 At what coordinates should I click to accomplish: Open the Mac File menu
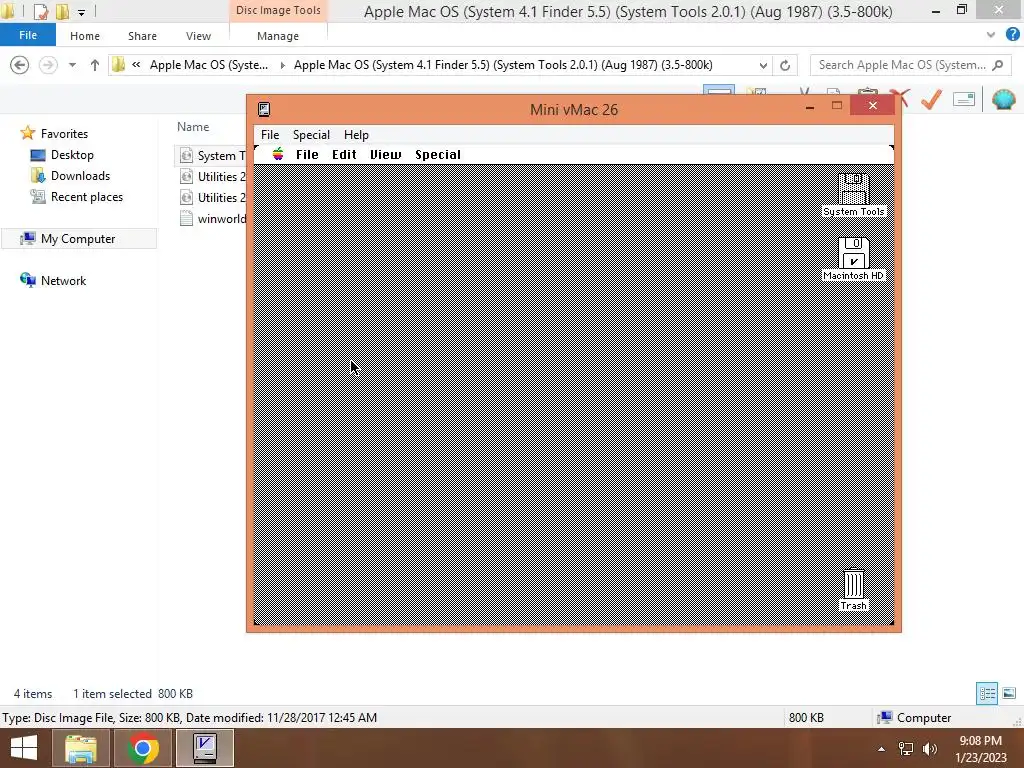point(307,154)
